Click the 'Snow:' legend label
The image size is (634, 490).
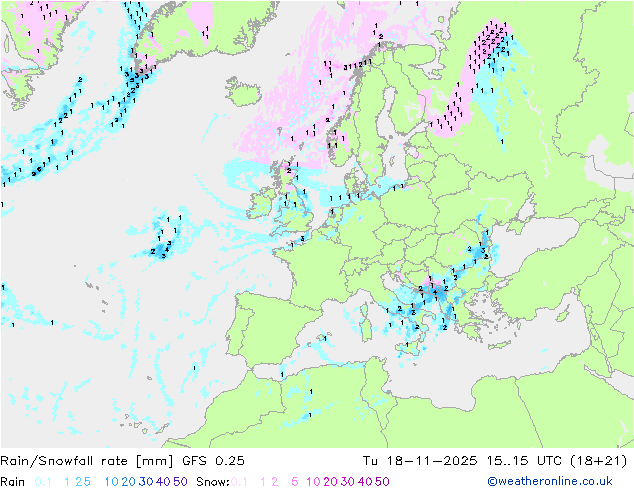coord(213,482)
